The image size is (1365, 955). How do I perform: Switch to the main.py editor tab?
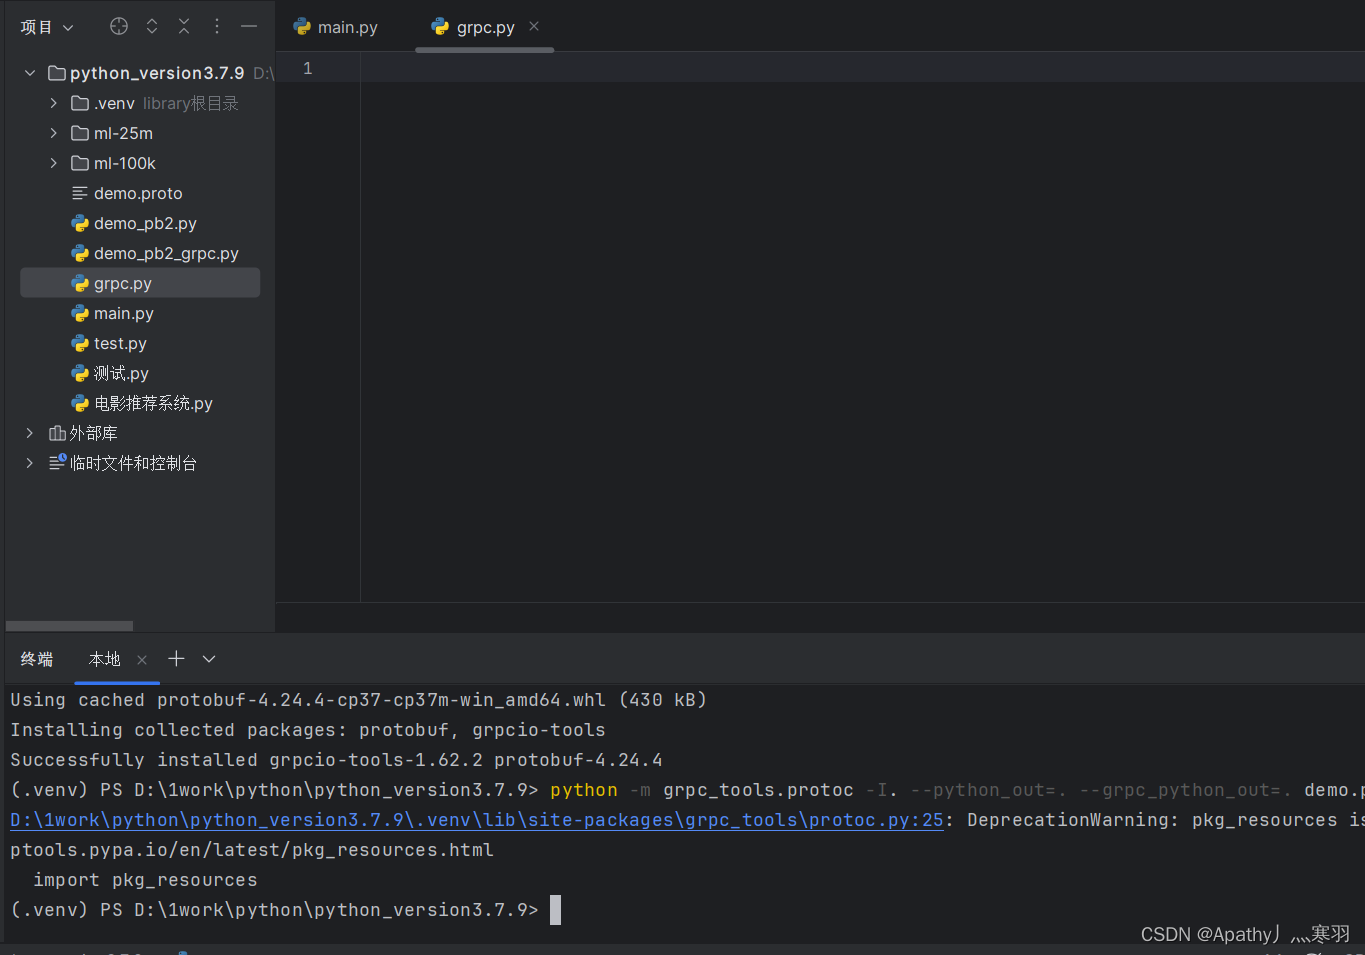[345, 27]
